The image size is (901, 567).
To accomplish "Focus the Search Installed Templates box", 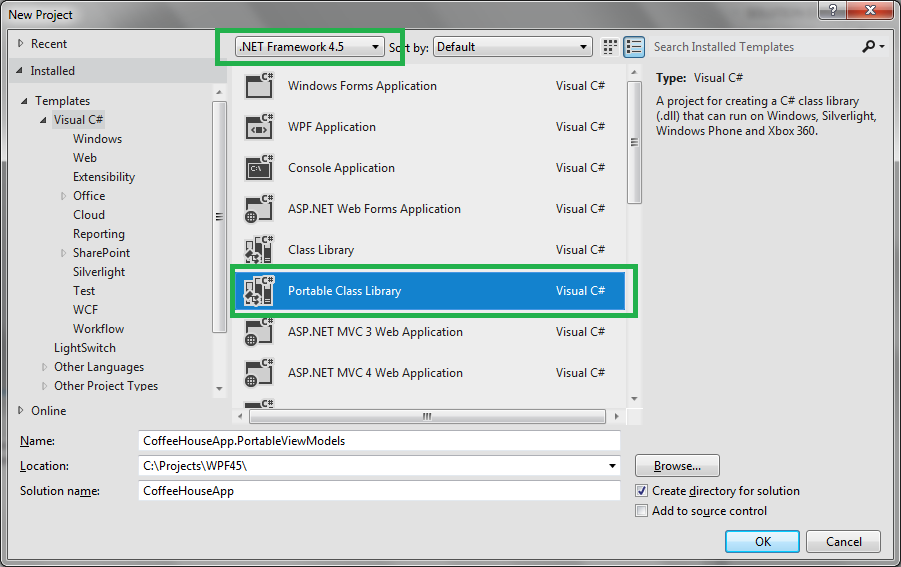I will [756, 47].
